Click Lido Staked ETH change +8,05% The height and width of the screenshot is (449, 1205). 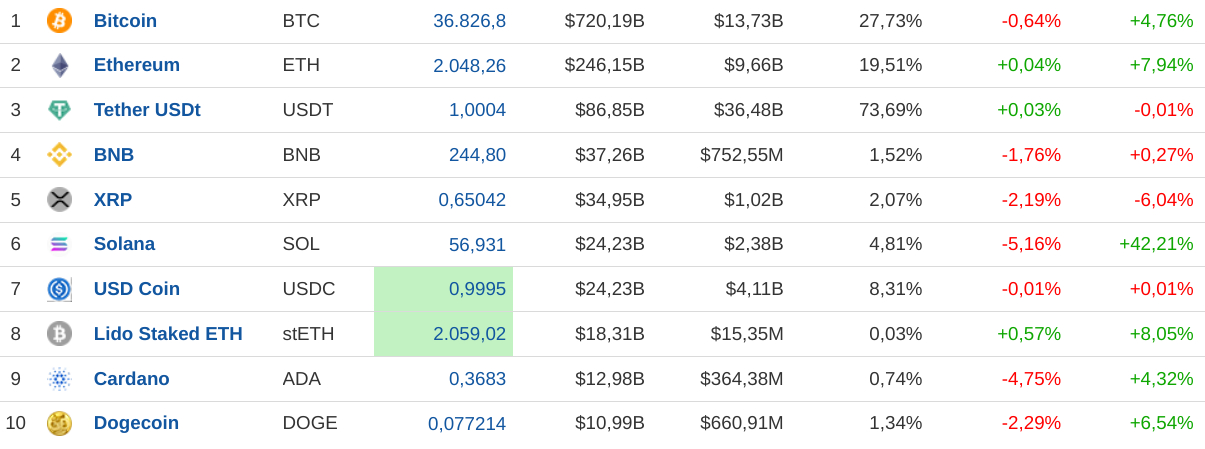coord(1162,334)
